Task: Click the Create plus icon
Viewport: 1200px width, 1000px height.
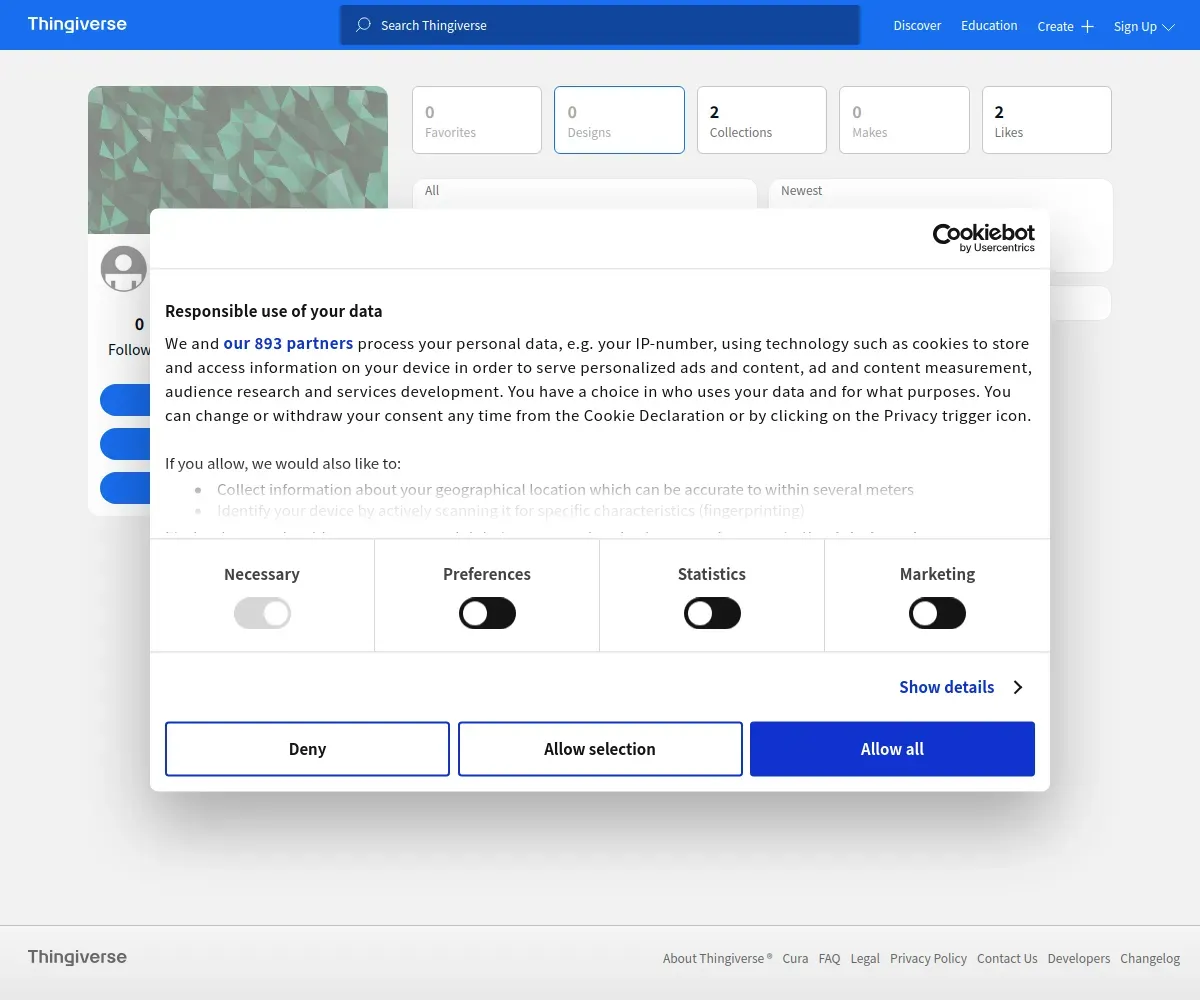Action: [x=1087, y=27]
